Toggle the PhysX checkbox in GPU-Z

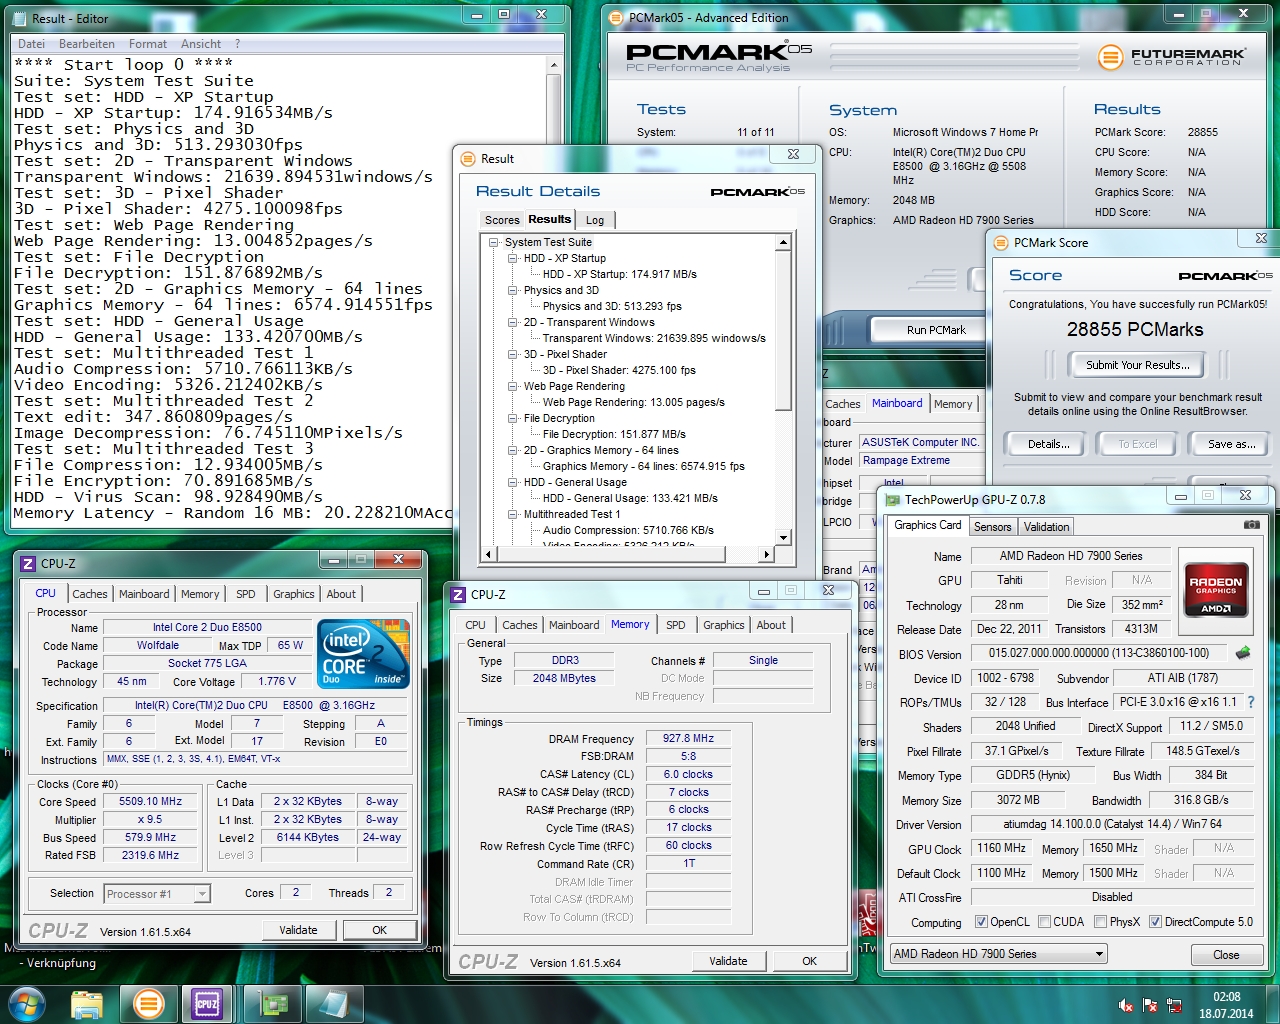click(x=1100, y=922)
